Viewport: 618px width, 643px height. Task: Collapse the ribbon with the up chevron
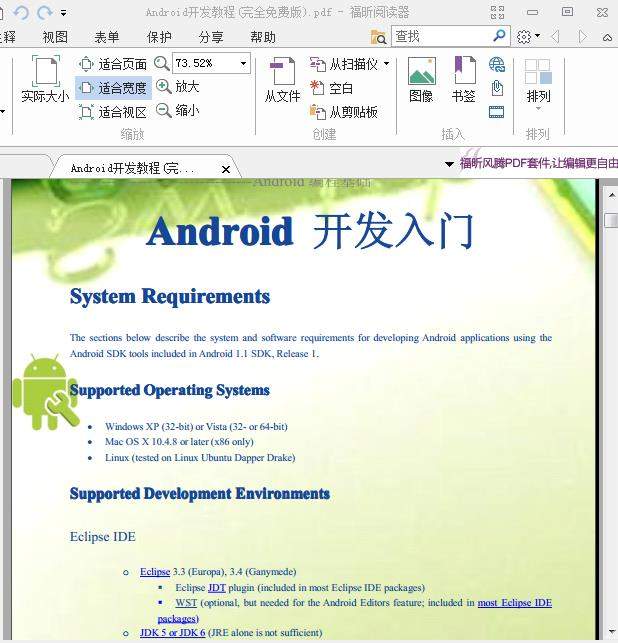[x=608, y=38]
